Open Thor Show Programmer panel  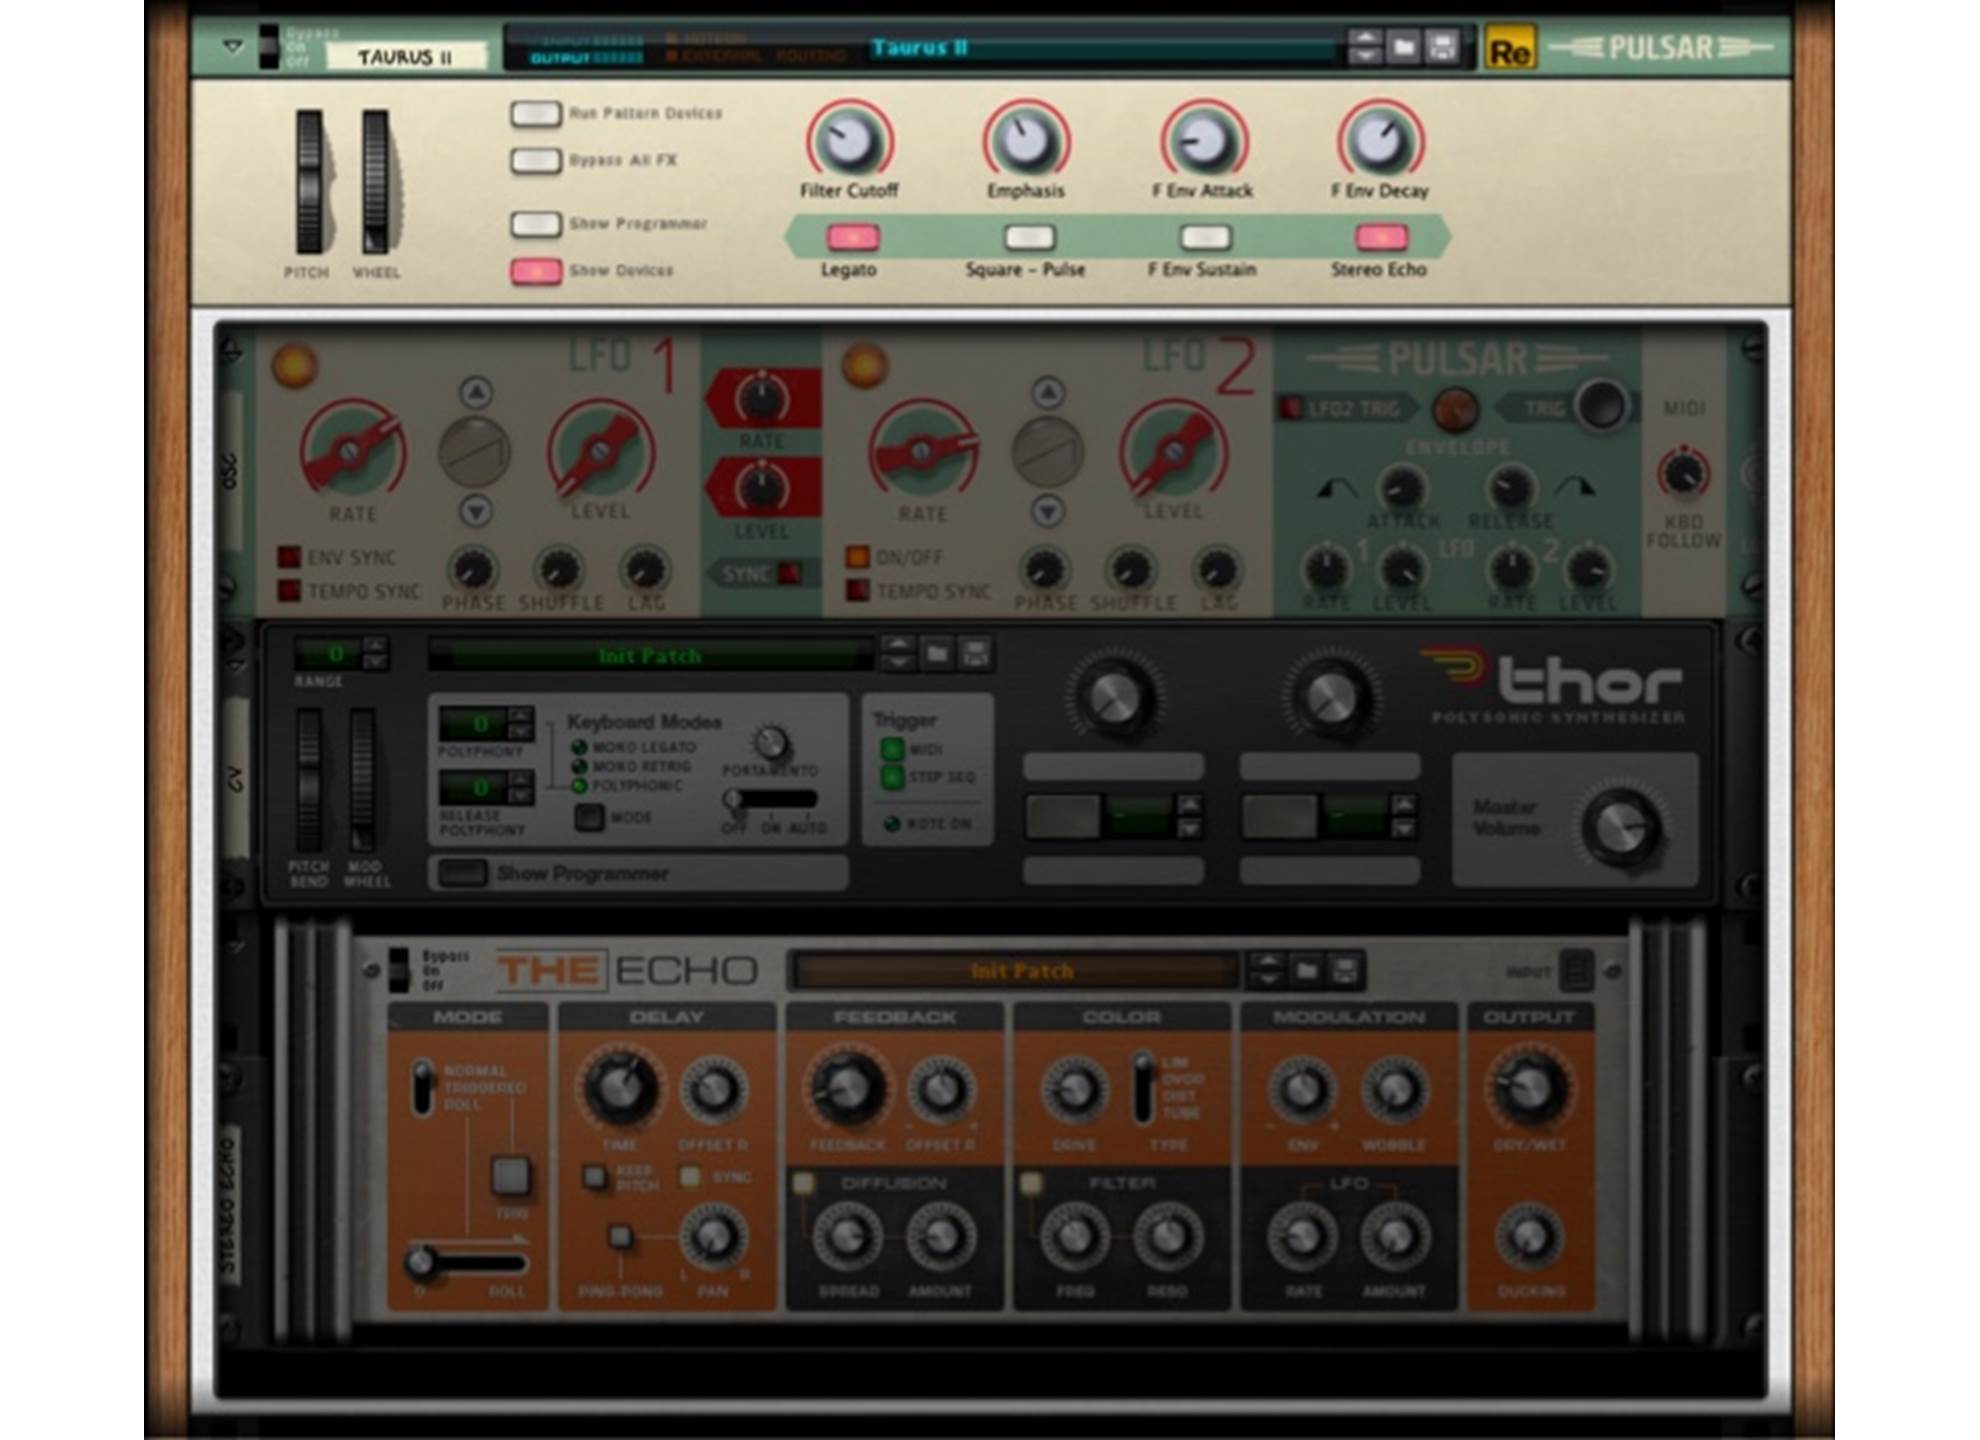coord(462,872)
